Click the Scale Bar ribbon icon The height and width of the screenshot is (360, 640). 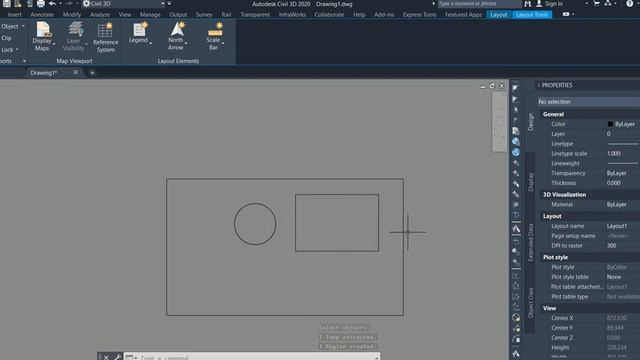tap(215, 29)
